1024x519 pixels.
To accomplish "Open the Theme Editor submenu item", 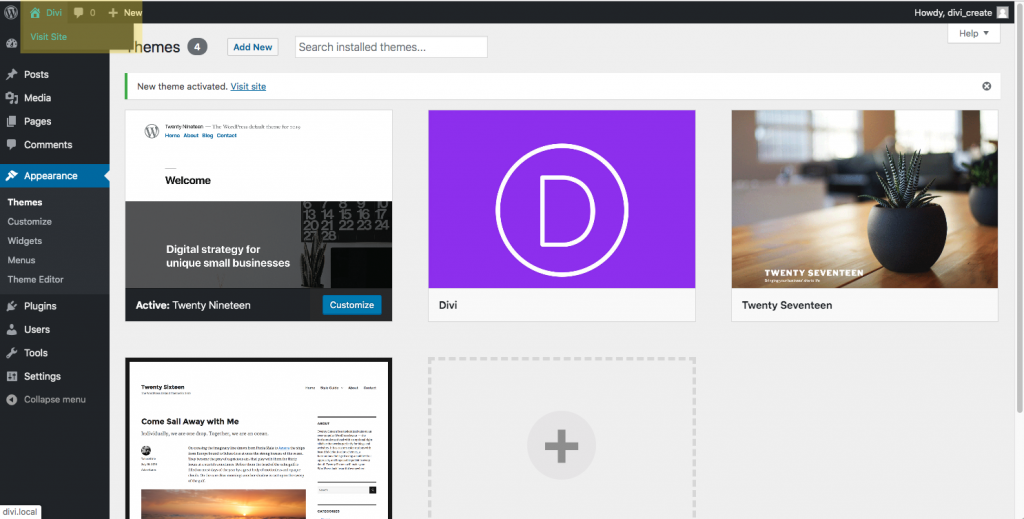I will click(x=35, y=279).
